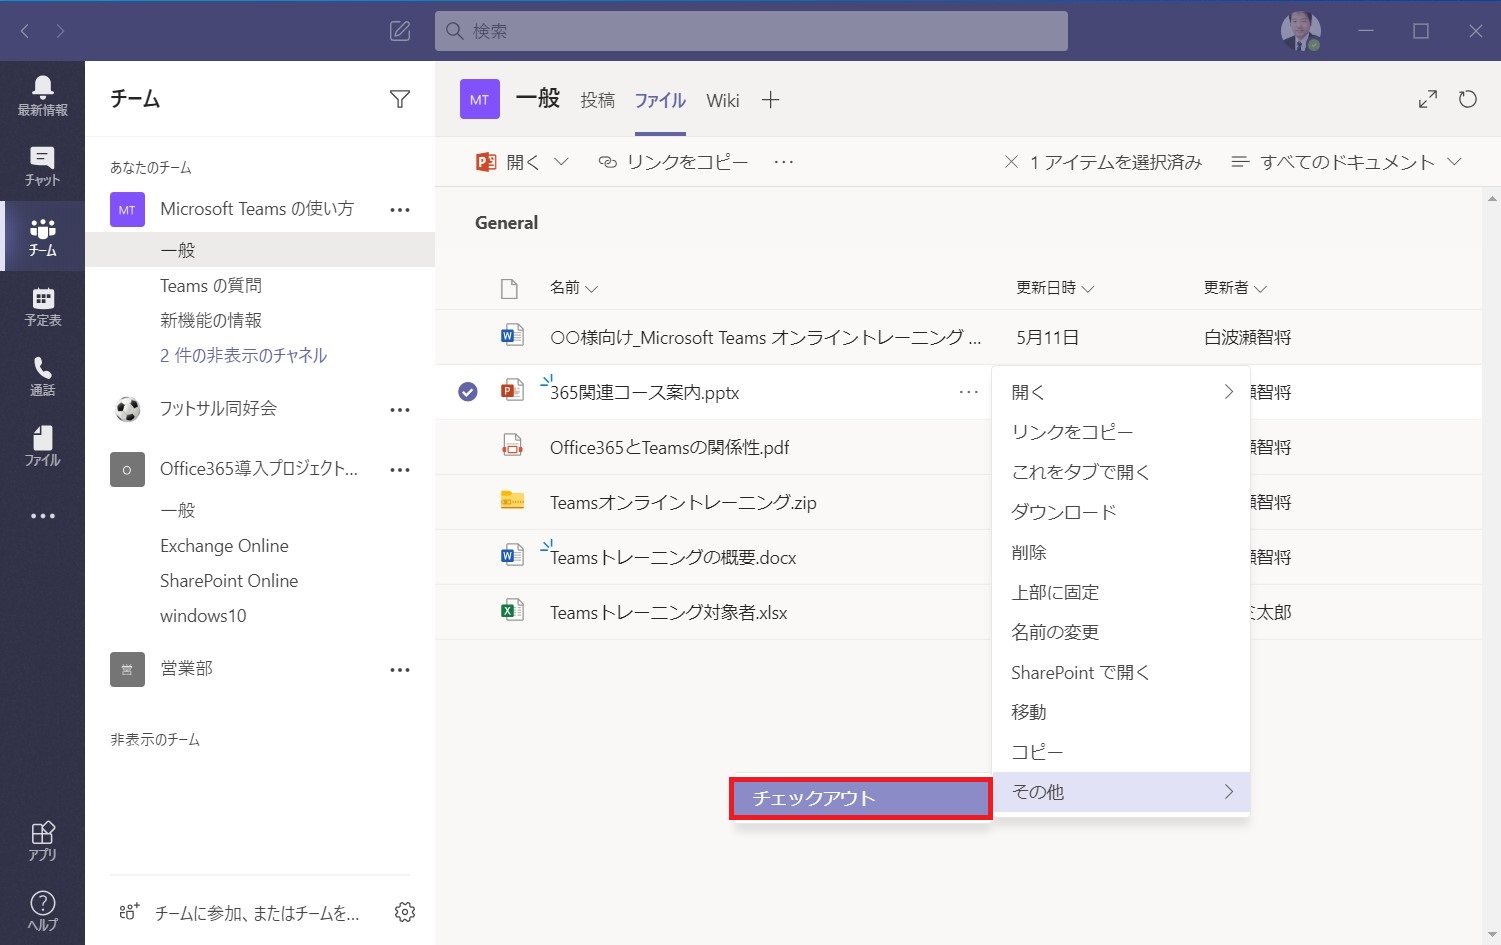Screen dimensions: 1501x945
Task: Click the ellipsis on 365関連コース案内.pptx row
Action: pyautogui.click(x=969, y=392)
